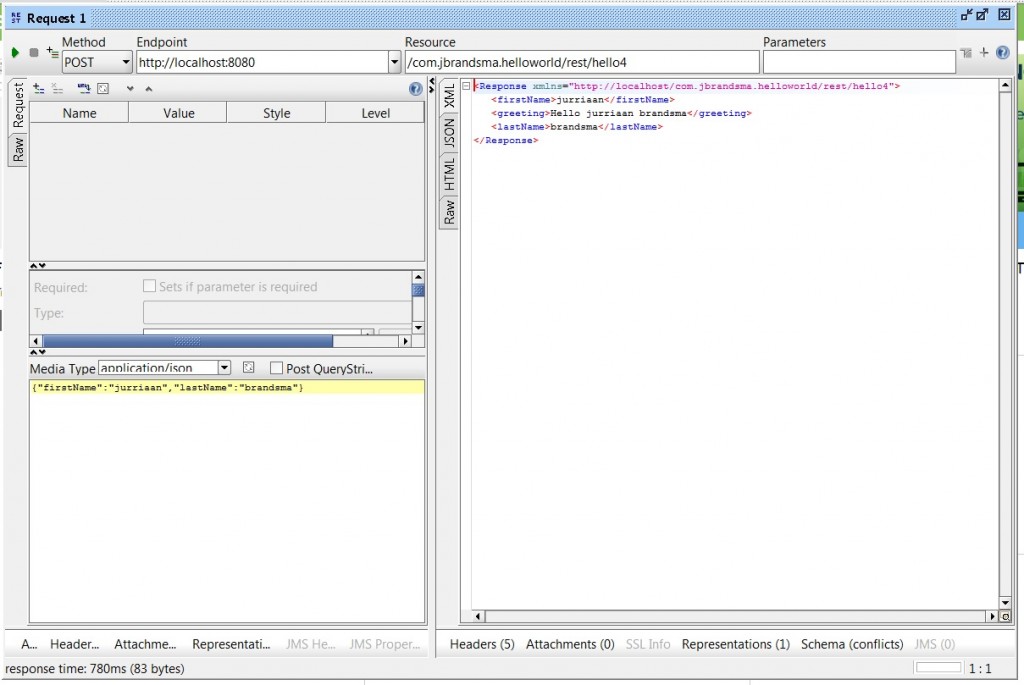This screenshot has width=1024, height=685.
Task: Enable the 'Sets if parameter is required' checkbox
Action: [147, 287]
